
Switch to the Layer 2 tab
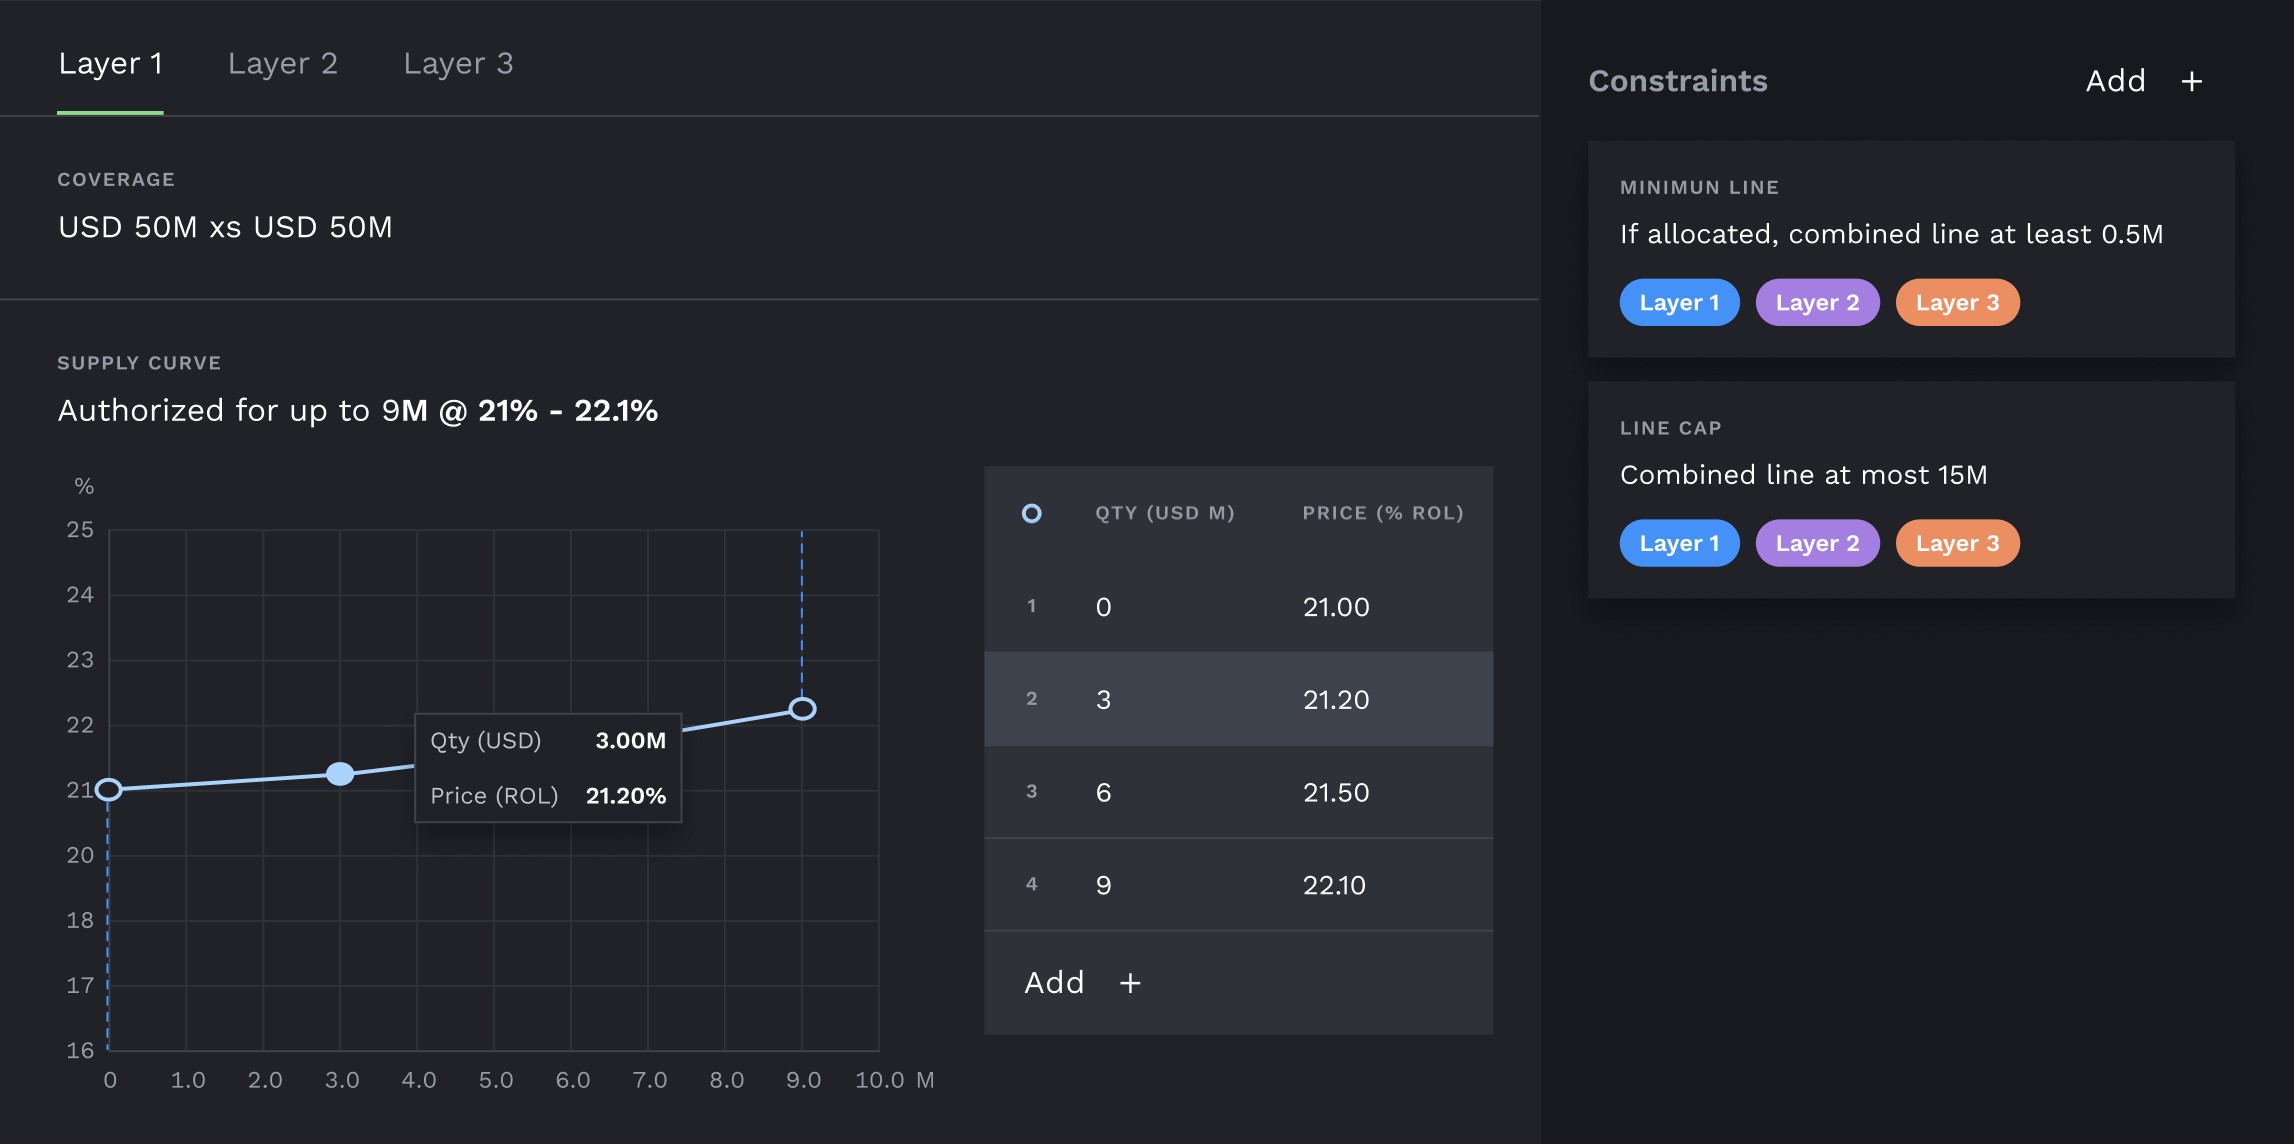click(x=282, y=64)
